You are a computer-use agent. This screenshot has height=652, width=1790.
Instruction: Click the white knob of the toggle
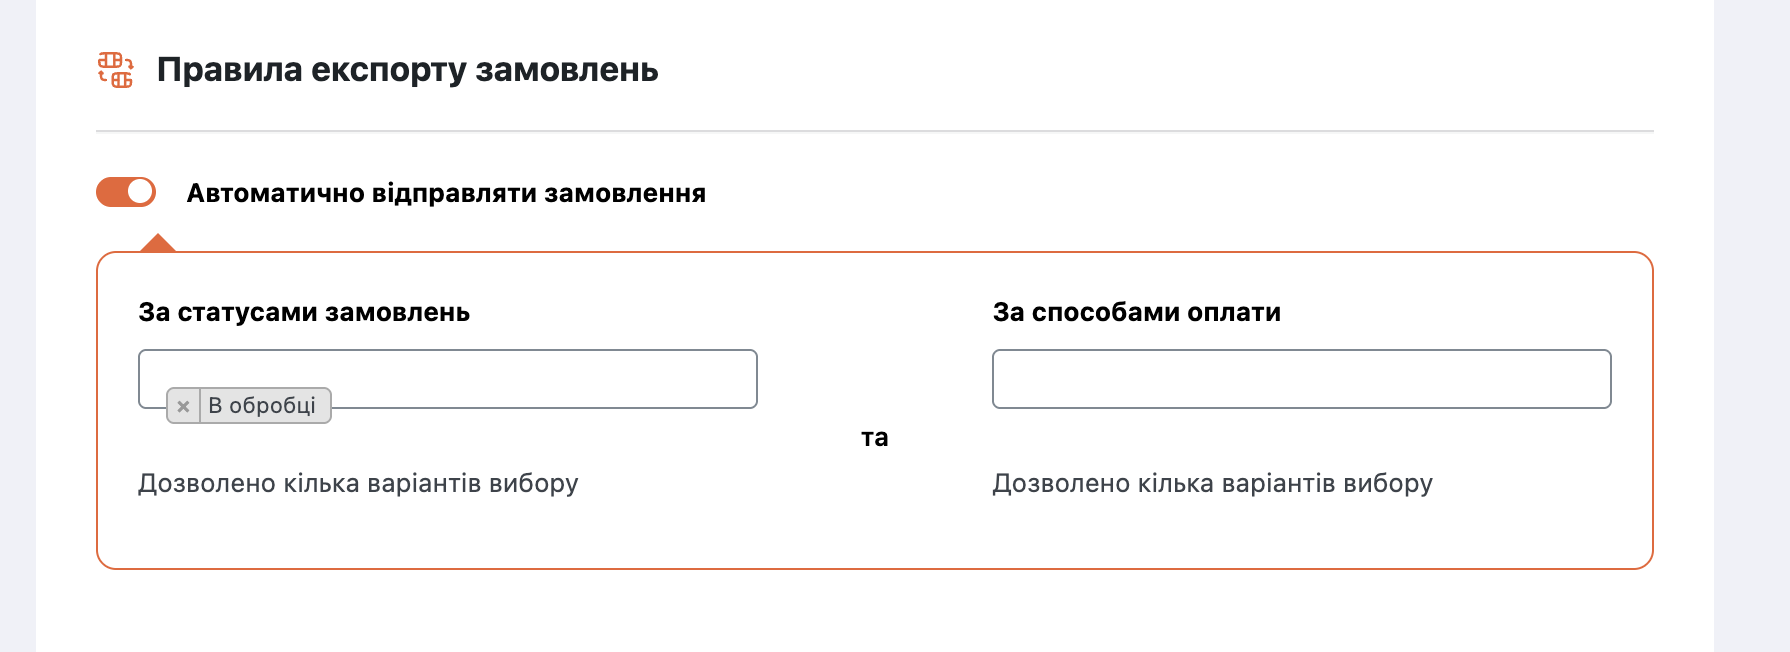tap(140, 192)
